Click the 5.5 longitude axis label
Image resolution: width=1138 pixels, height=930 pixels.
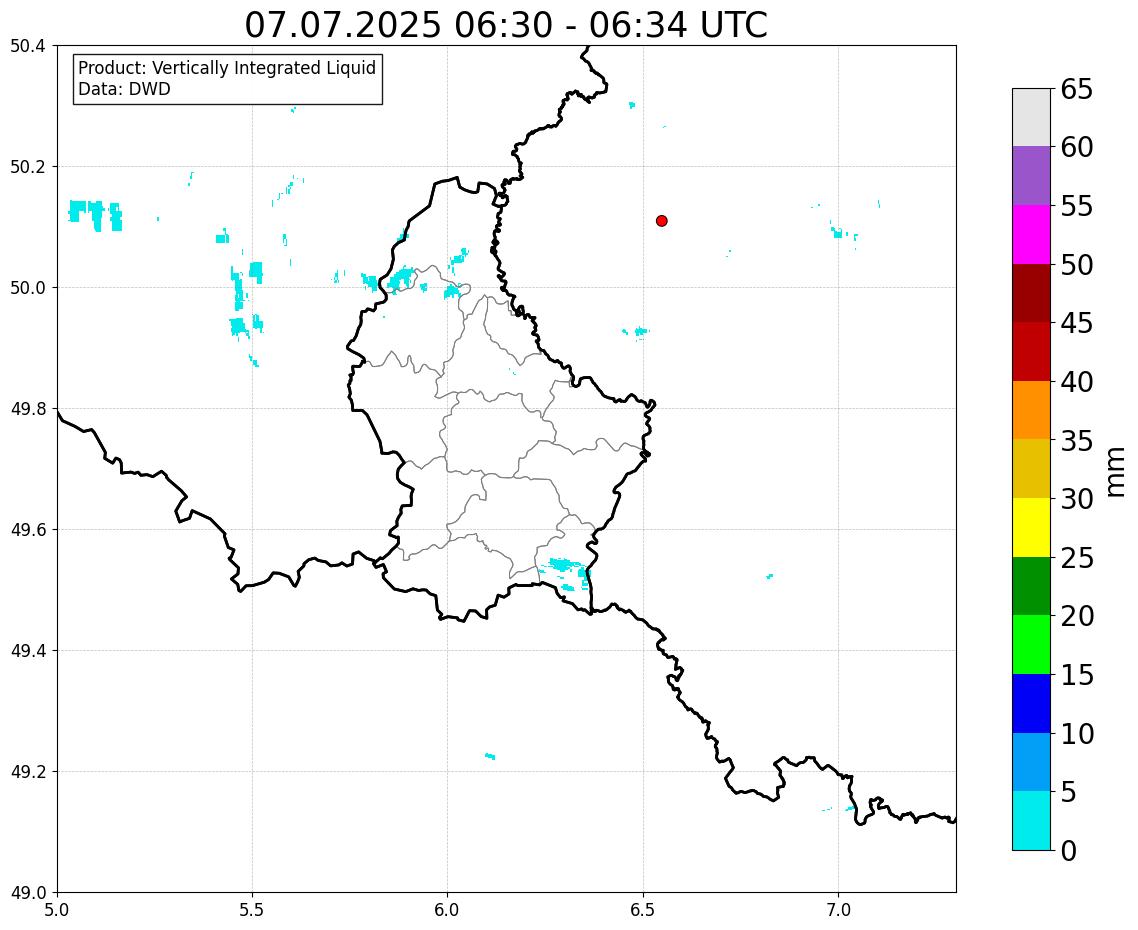coord(253,910)
